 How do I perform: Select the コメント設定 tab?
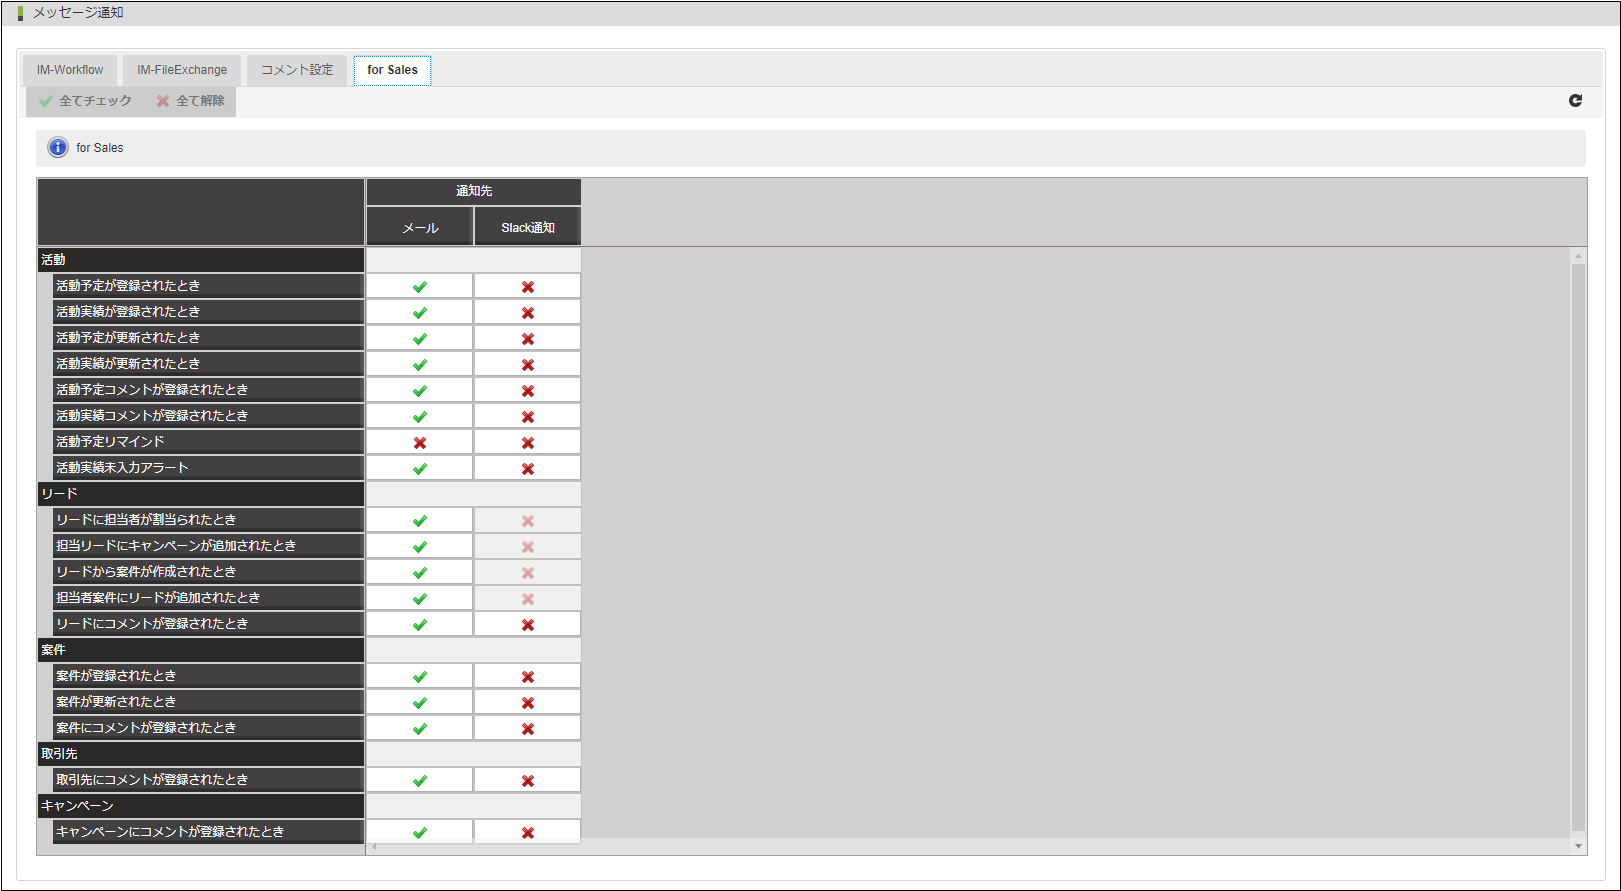pyautogui.click(x=297, y=70)
